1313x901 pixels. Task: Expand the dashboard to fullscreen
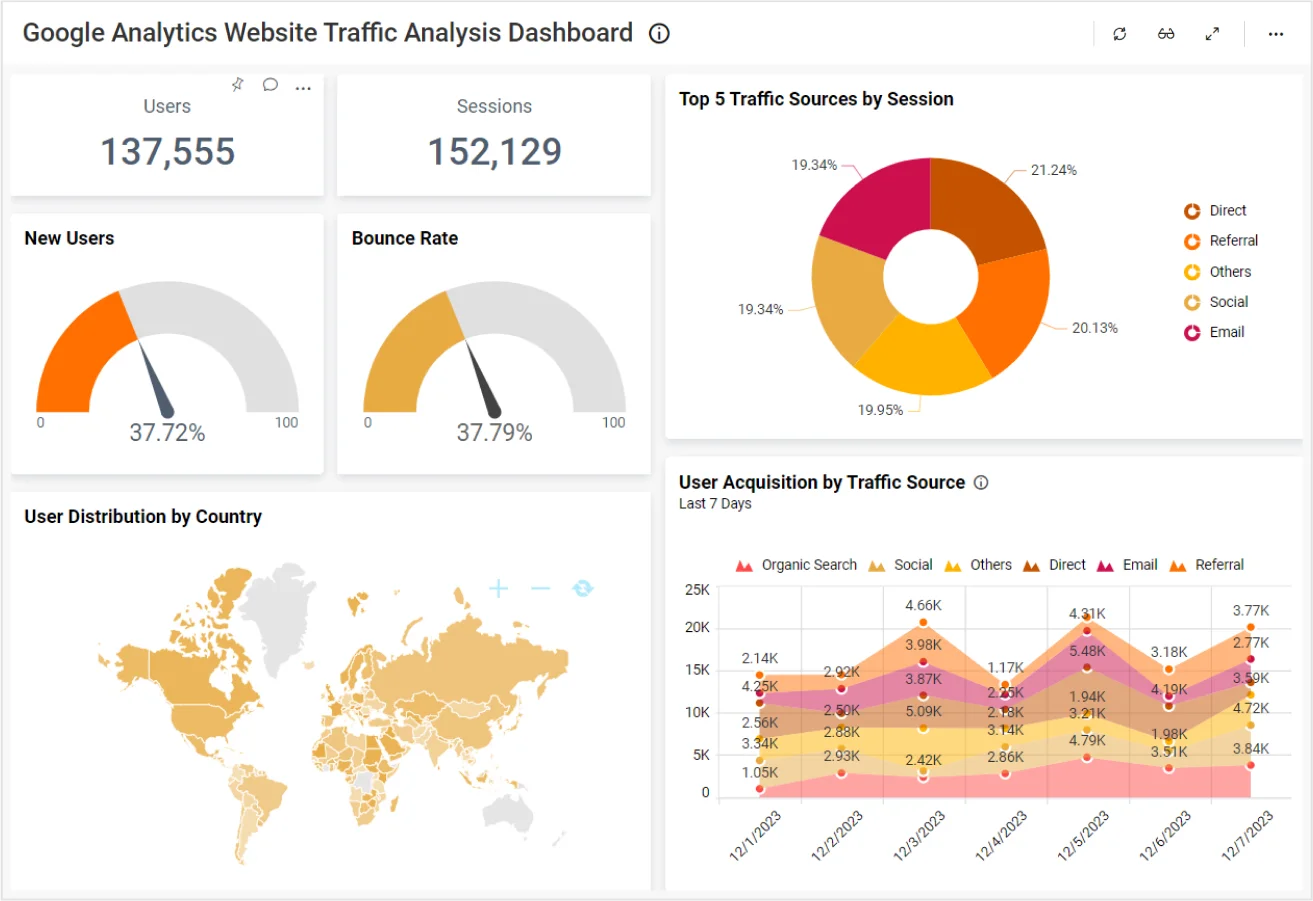(1212, 33)
